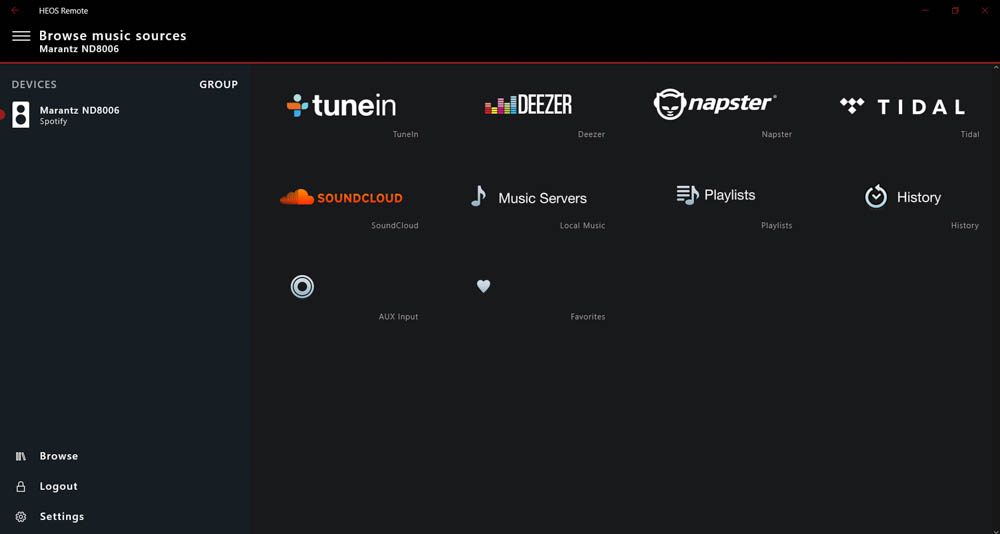Open the Deezer music source logo
Image resolution: width=1000 pixels, height=534 pixels.
click(528, 105)
